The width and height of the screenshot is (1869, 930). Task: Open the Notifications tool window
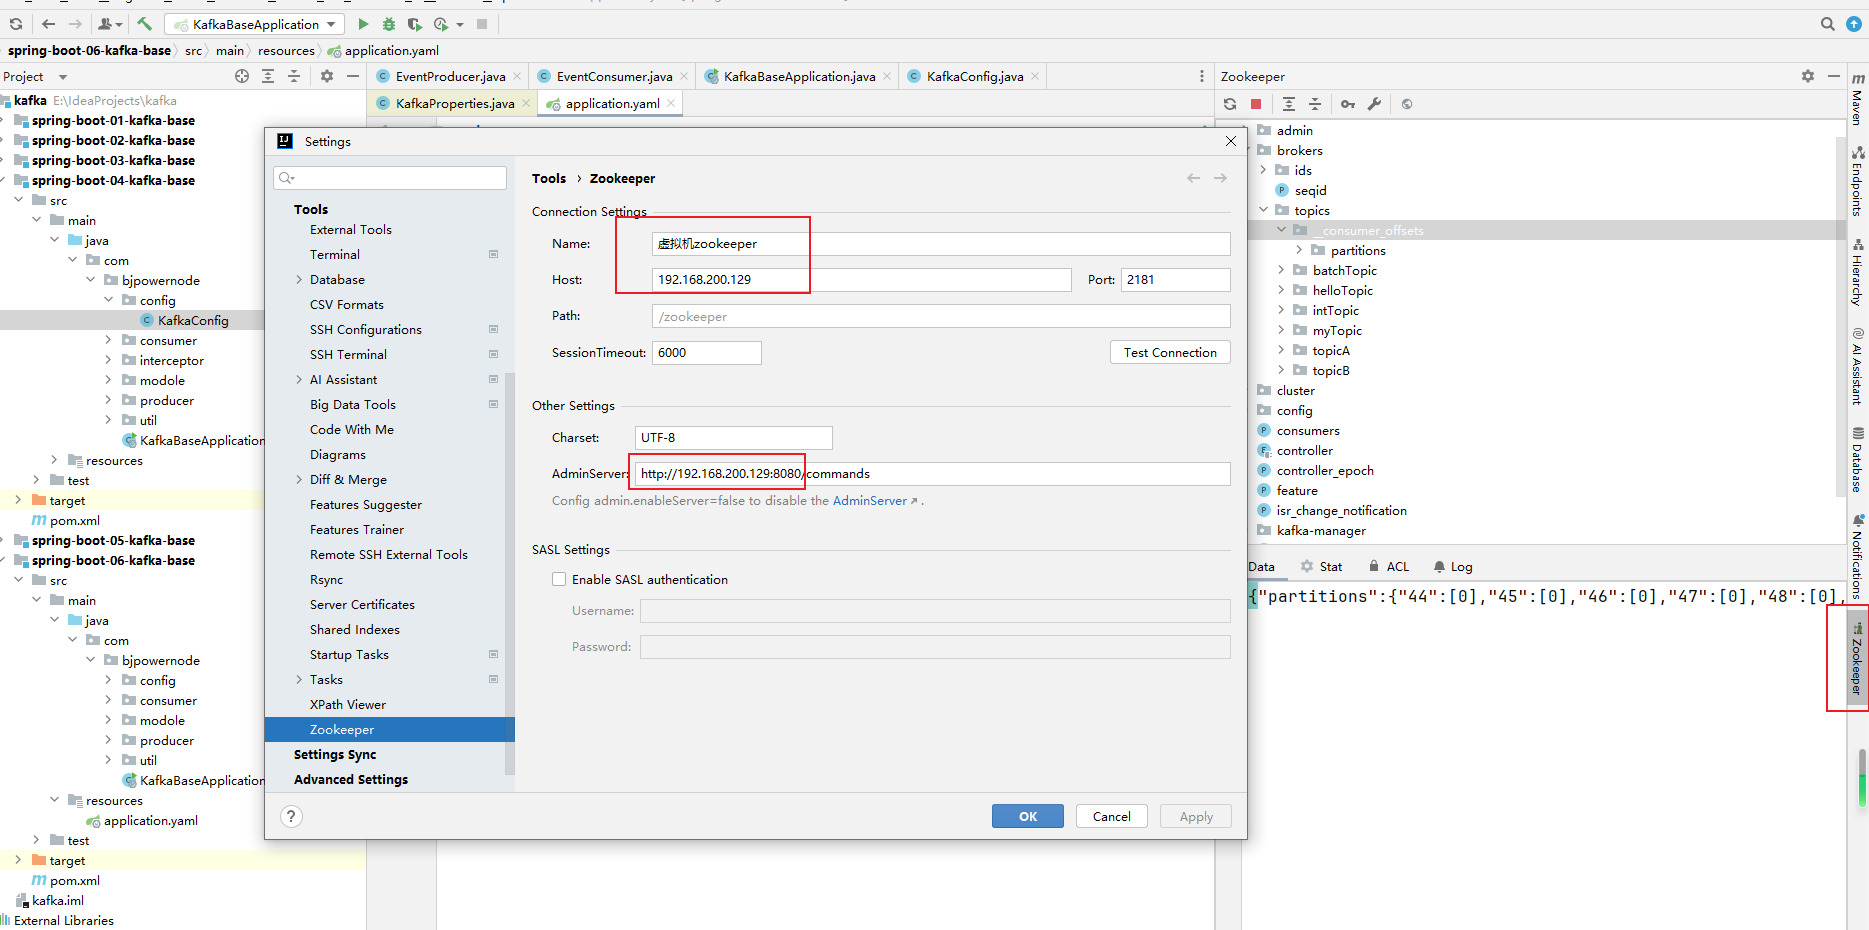click(1858, 556)
